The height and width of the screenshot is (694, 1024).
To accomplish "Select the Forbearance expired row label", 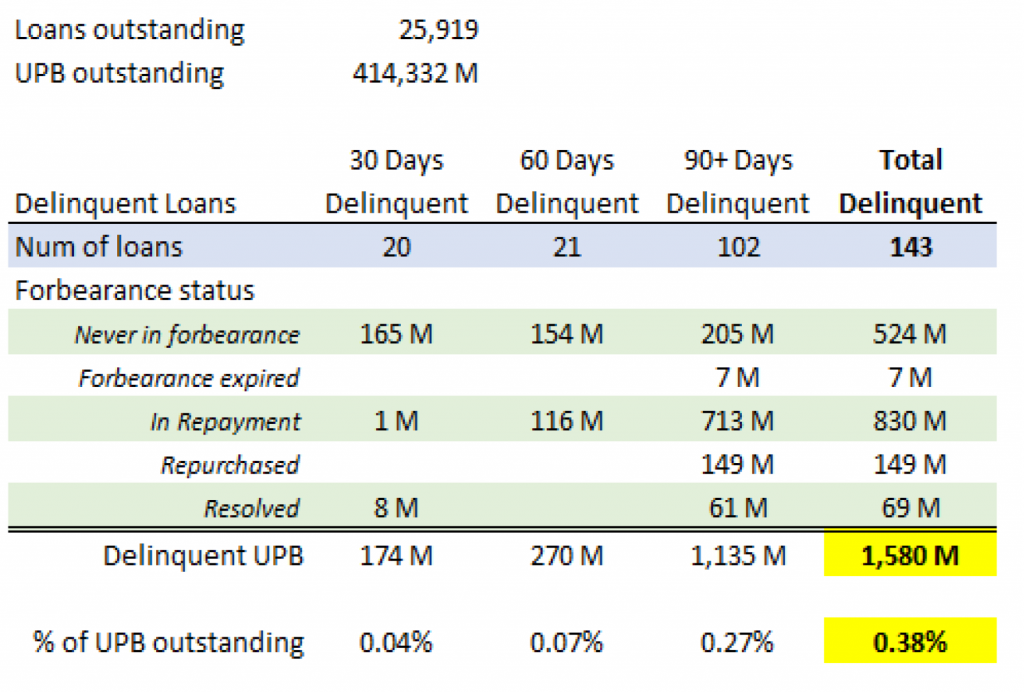I will (x=189, y=378).
